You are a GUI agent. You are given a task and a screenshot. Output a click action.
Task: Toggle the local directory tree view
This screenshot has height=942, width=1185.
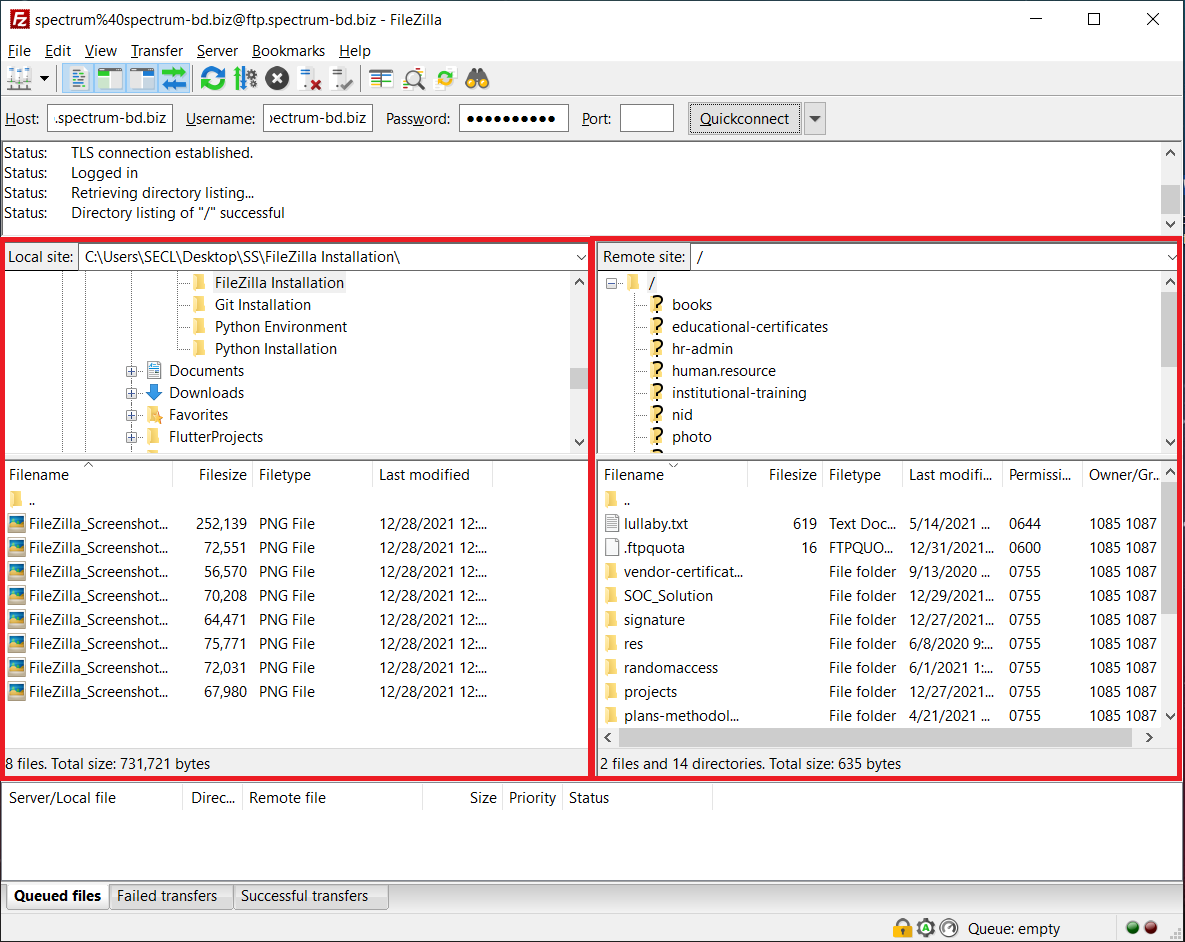click(x=110, y=79)
